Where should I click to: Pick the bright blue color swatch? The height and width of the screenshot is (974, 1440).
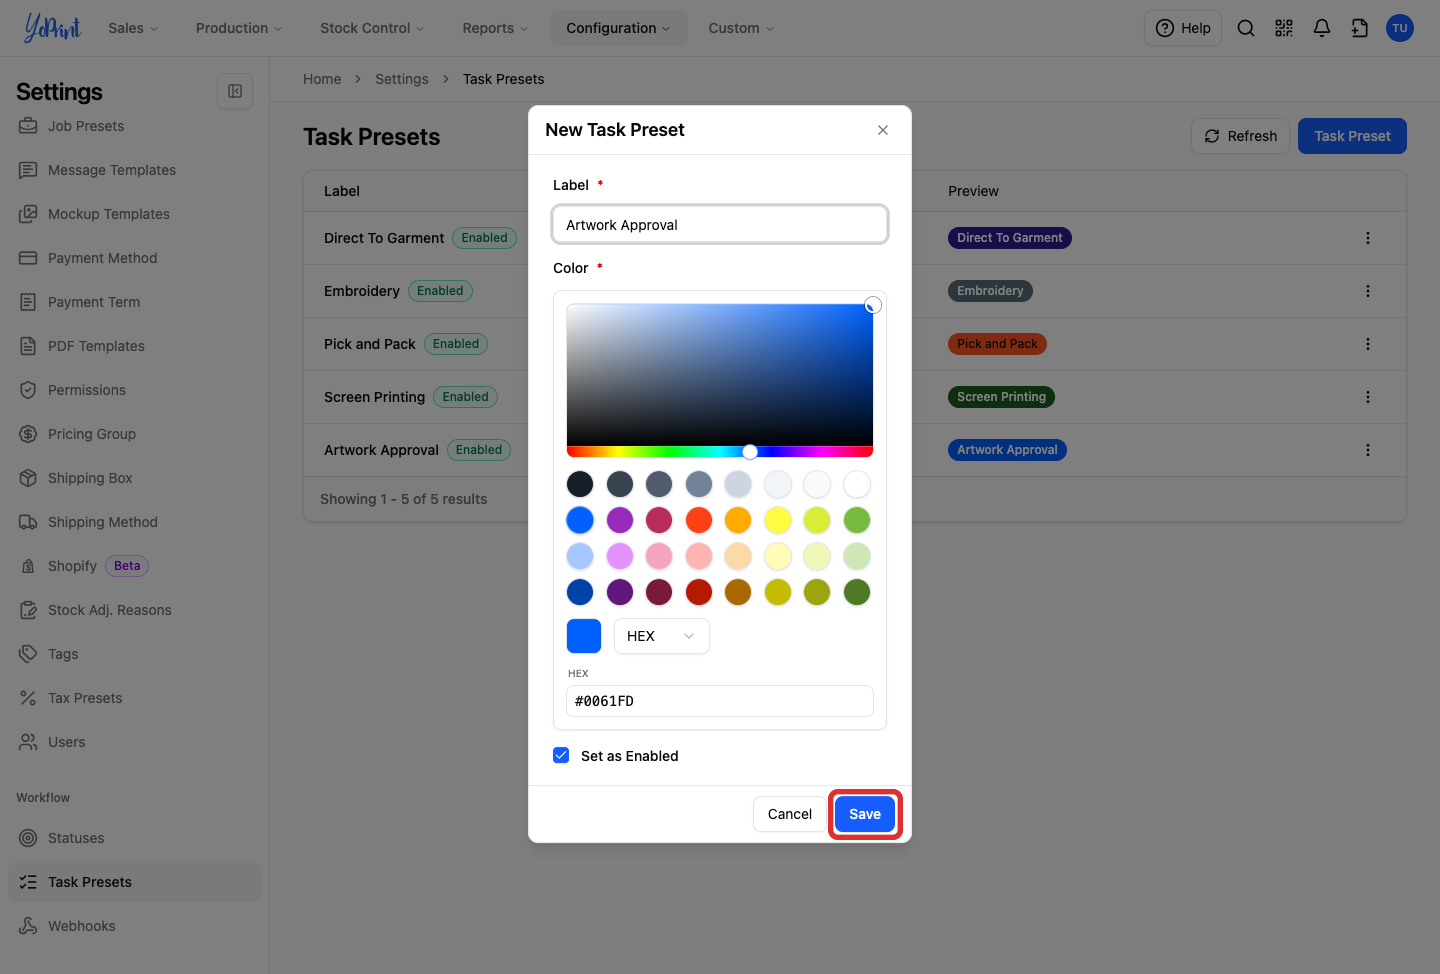(580, 520)
